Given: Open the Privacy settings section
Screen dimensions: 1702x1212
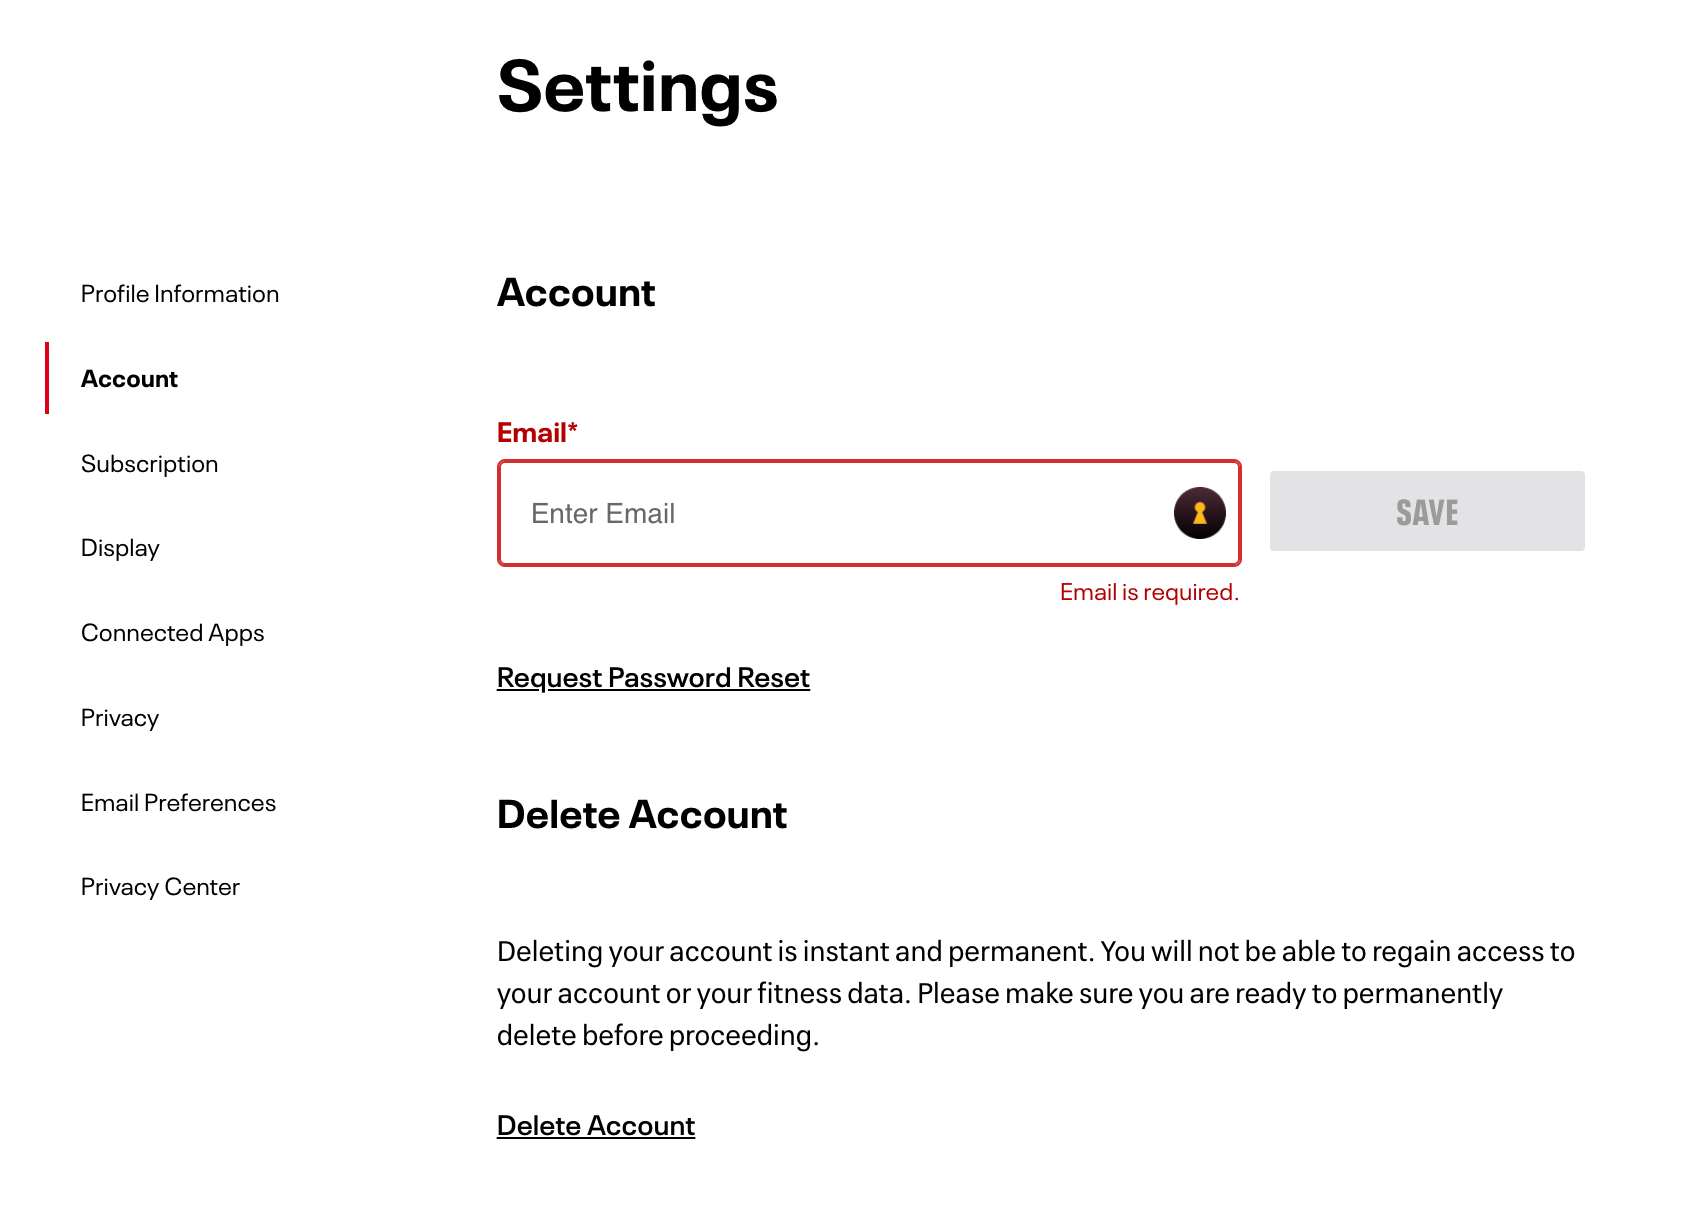Looking at the screenshot, I should click(x=120, y=718).
